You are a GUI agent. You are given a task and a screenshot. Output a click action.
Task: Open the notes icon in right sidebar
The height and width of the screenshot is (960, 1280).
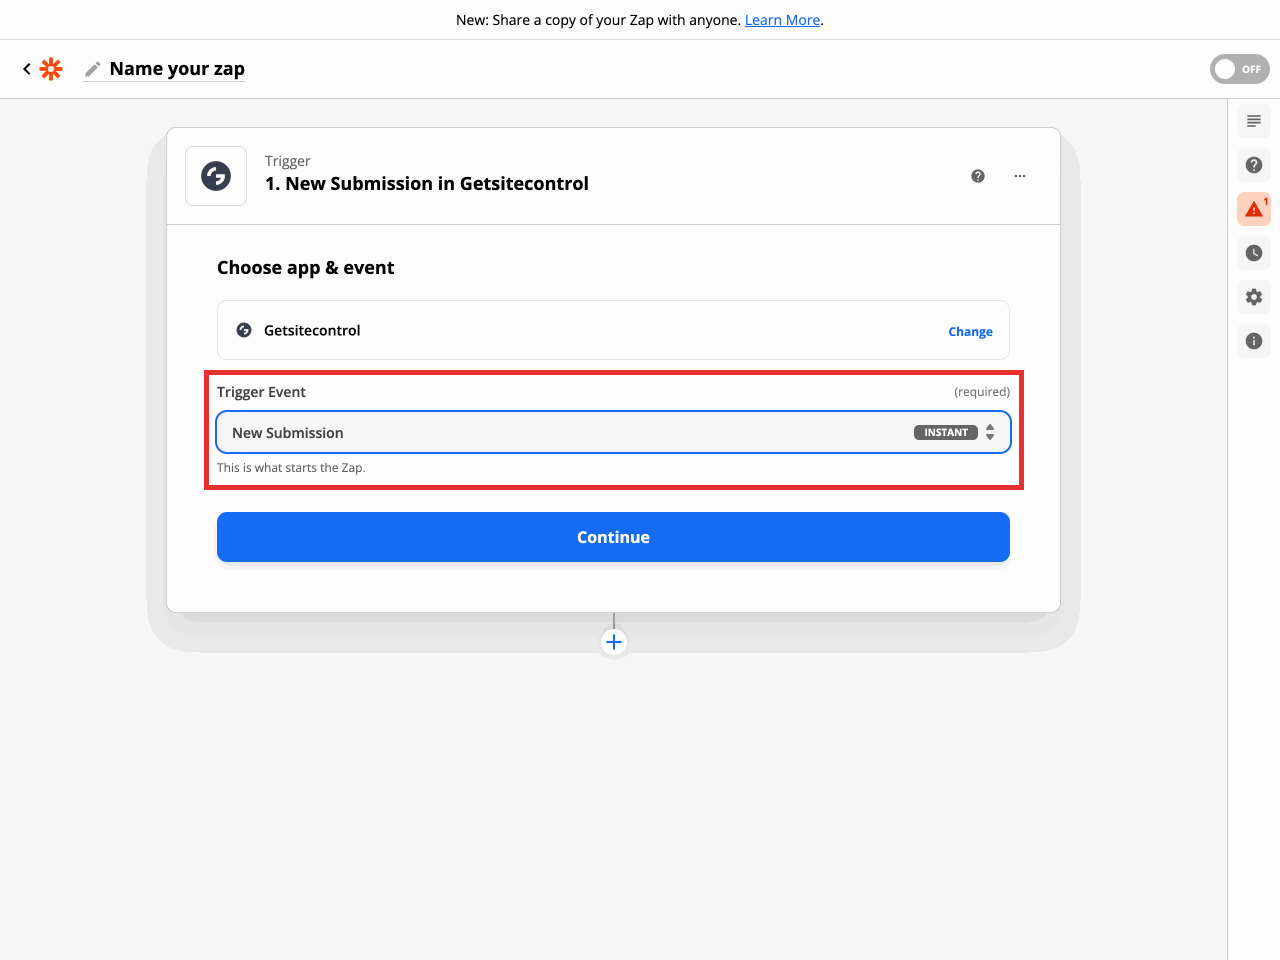pyautogui.click(x=1254, y=121)
